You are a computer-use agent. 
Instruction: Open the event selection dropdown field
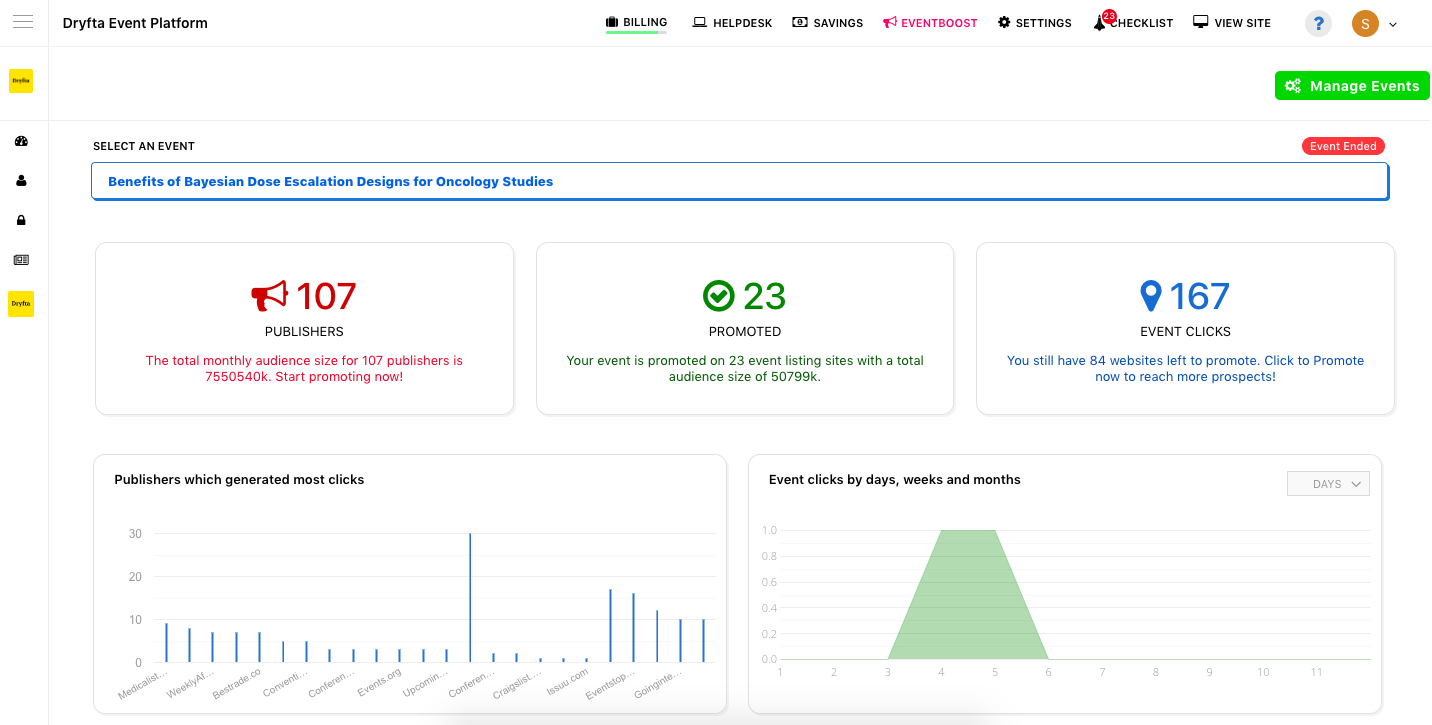(739, 182)
